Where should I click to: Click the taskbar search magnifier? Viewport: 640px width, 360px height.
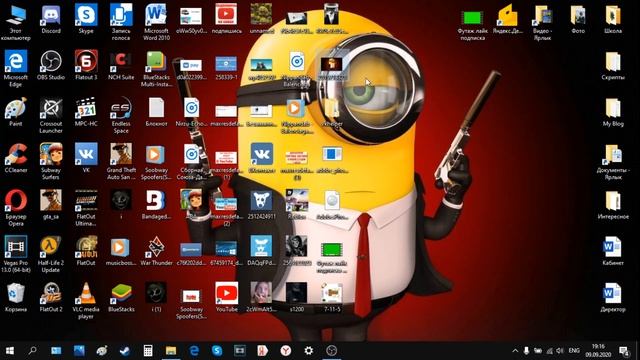(x=32, y=350)
